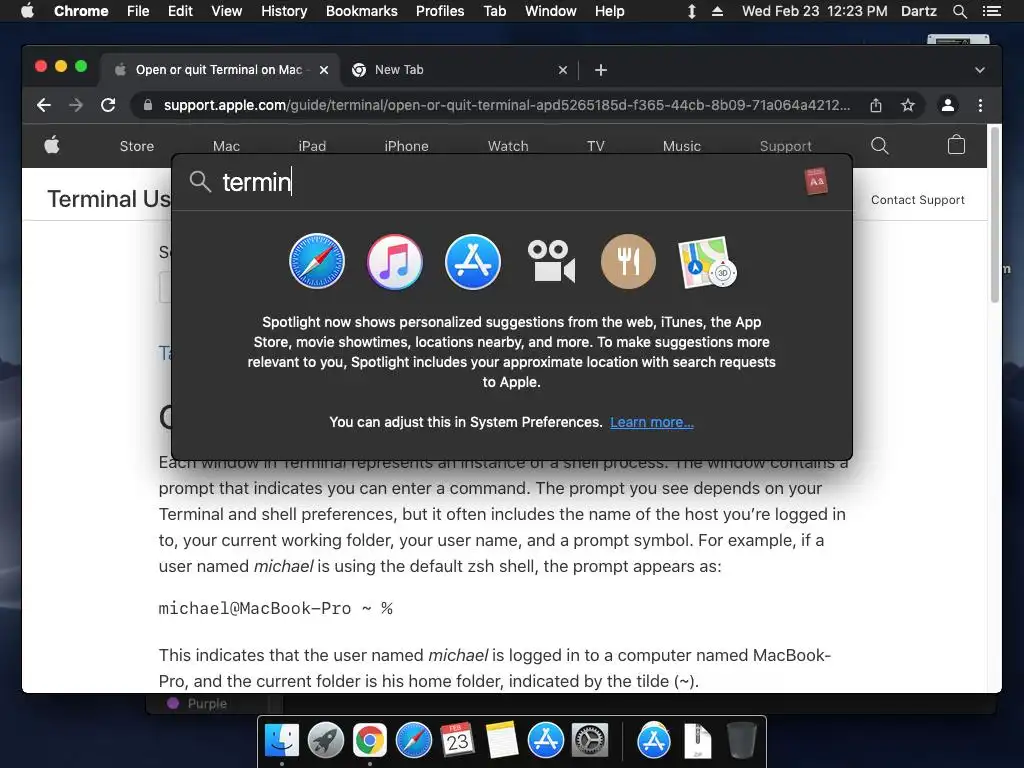The height and width of the screenshot is (768, 1024).
Task: Click the fork and knife restaurant icon
Action: tap(628, 261)
